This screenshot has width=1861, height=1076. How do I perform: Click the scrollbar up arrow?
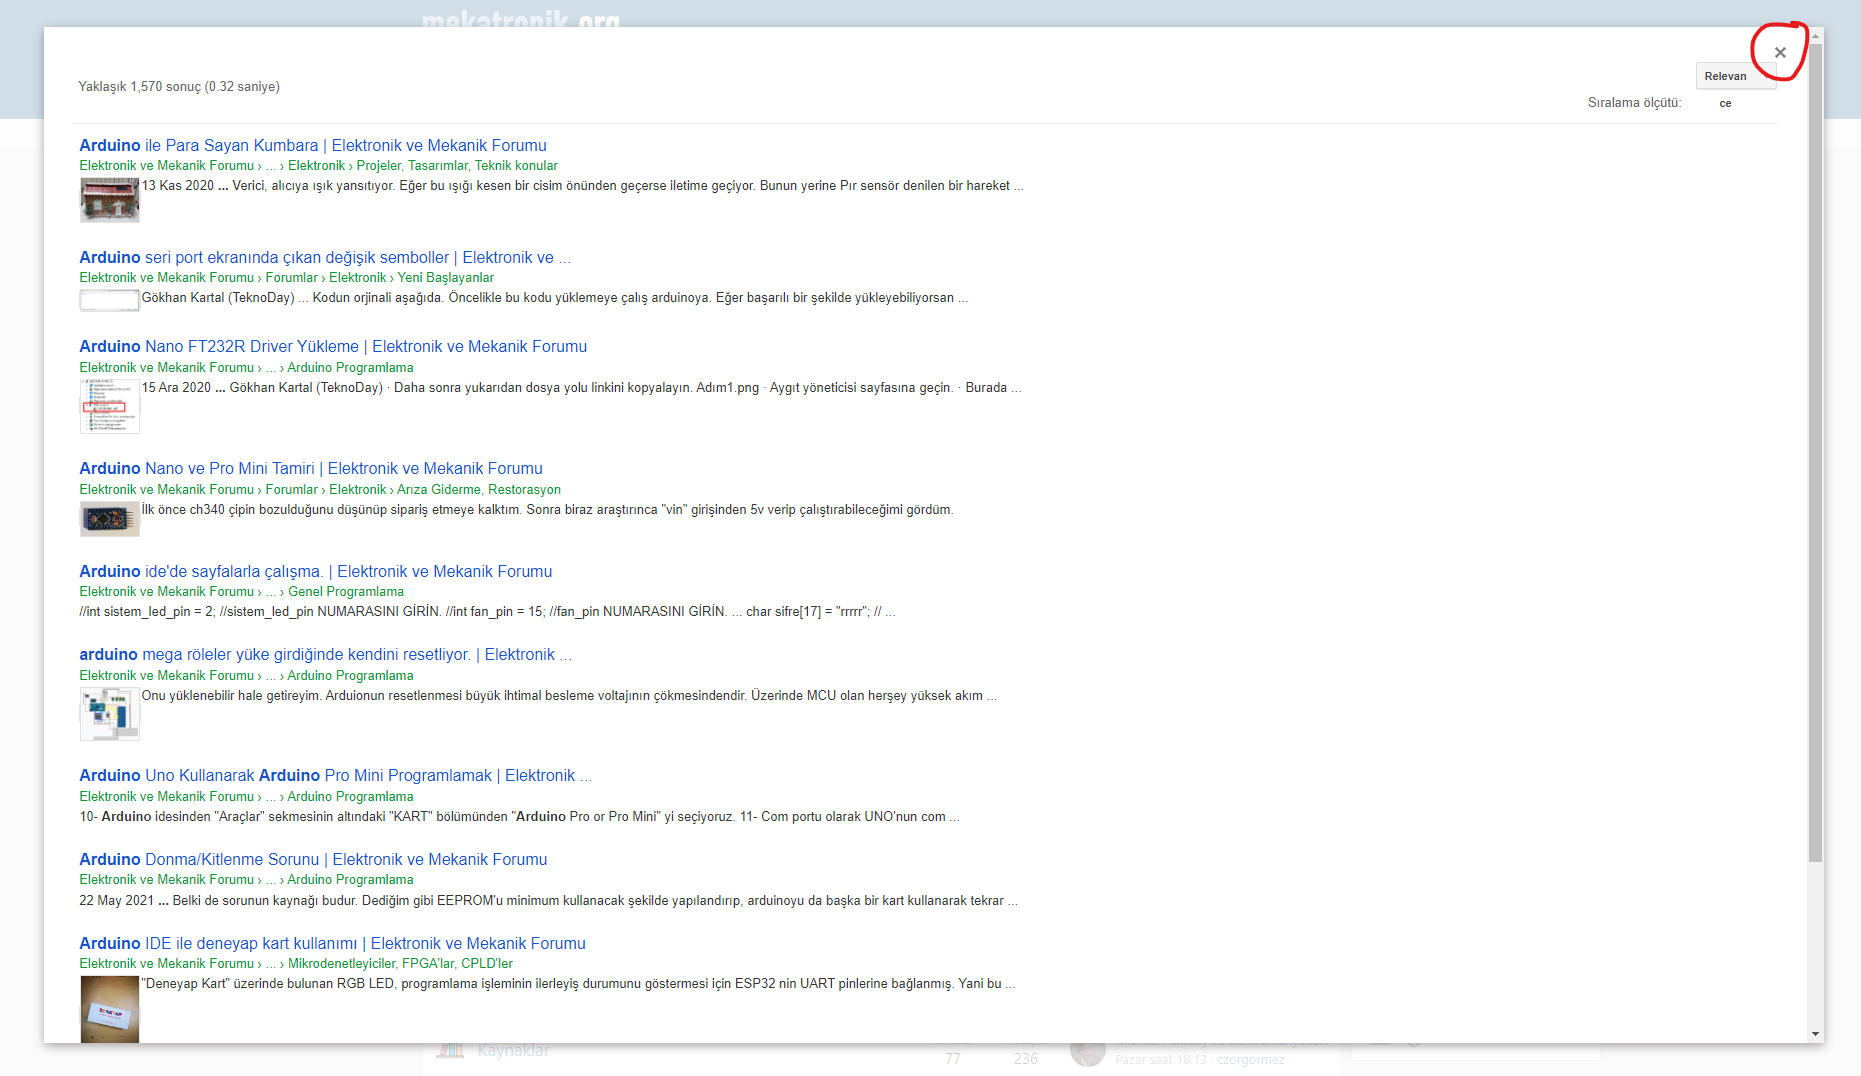(x=1815, y=37)
